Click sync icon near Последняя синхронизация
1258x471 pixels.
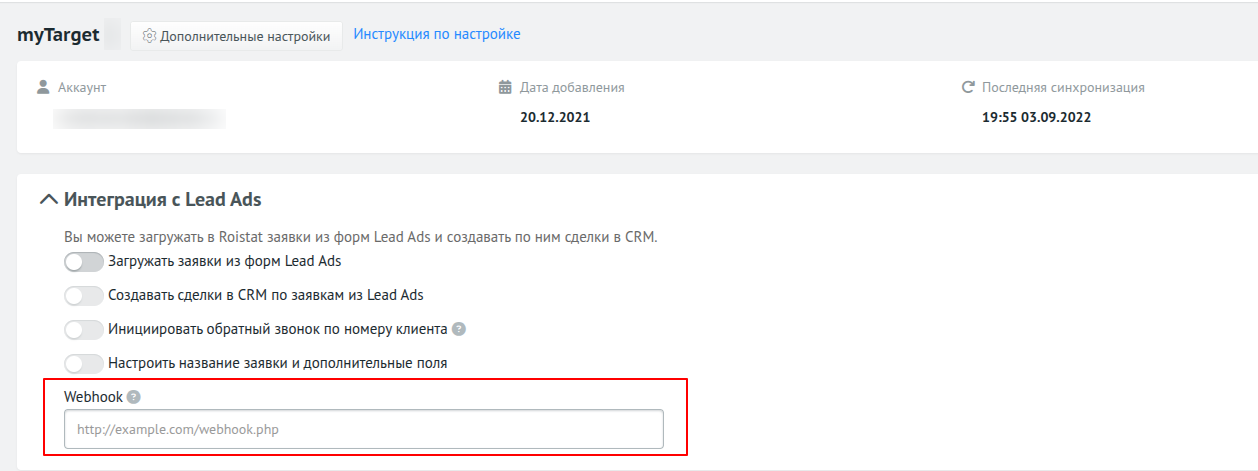tap(968, 87)
